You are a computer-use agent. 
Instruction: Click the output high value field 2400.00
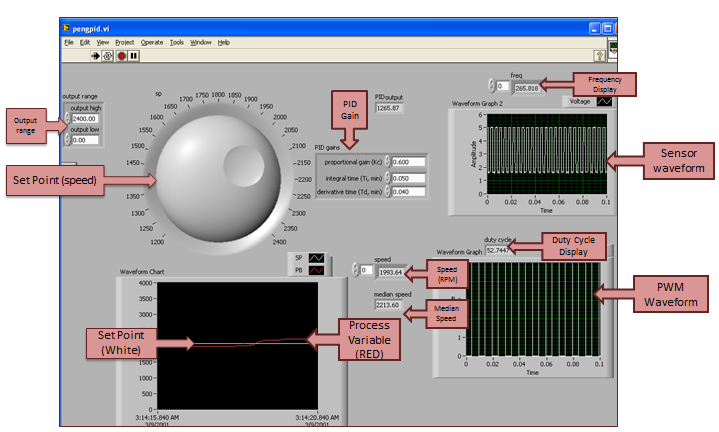(x=85, y=118)
